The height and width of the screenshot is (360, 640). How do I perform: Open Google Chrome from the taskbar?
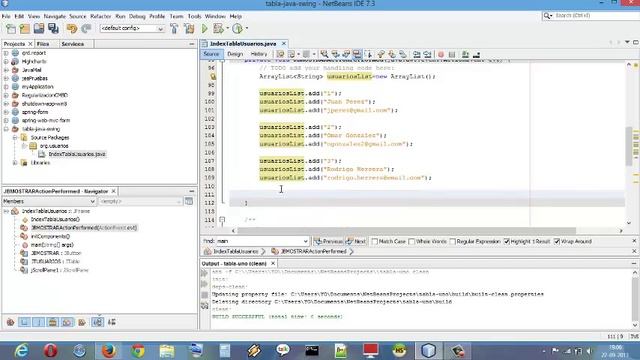pos(138,351)
